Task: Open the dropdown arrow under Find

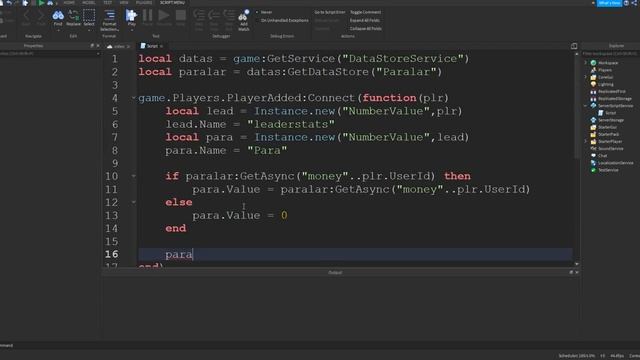Action: [x=58, y=30]
